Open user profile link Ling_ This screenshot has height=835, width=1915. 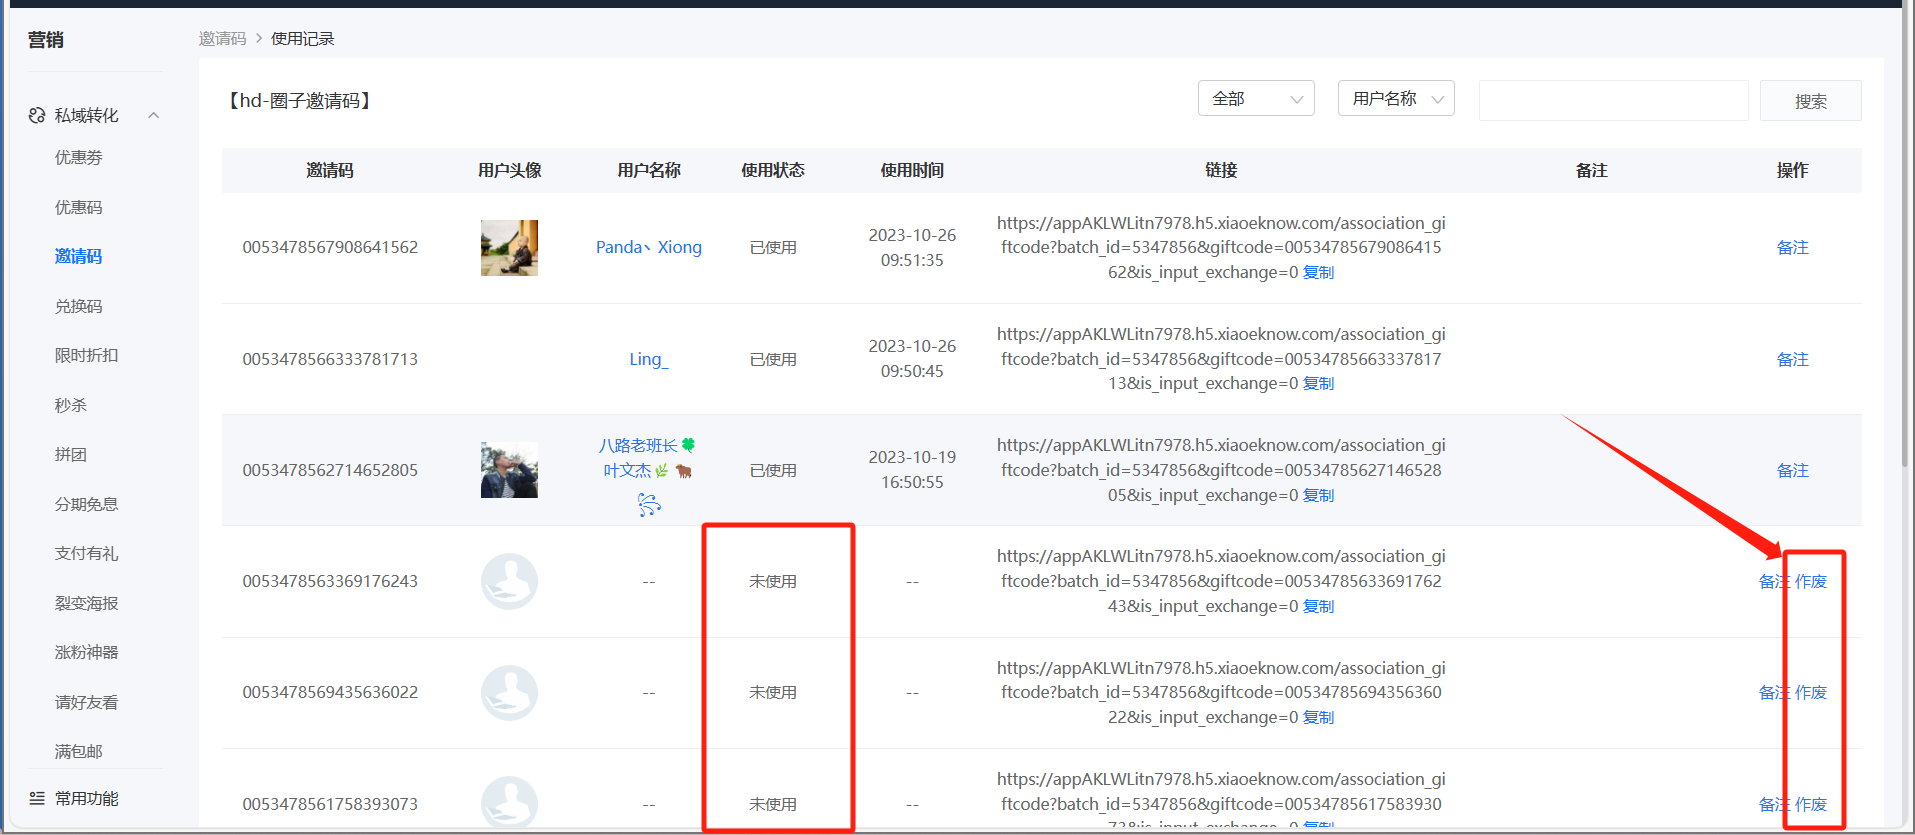(649, 359)
